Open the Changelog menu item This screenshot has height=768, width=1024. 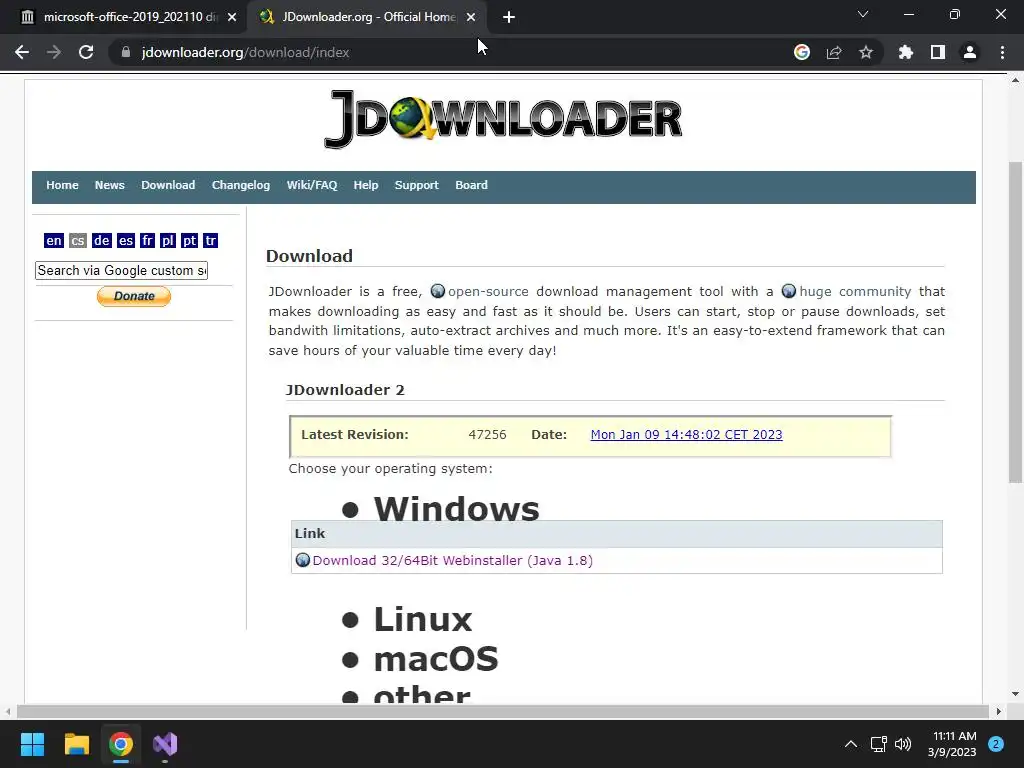click(241, 185)
